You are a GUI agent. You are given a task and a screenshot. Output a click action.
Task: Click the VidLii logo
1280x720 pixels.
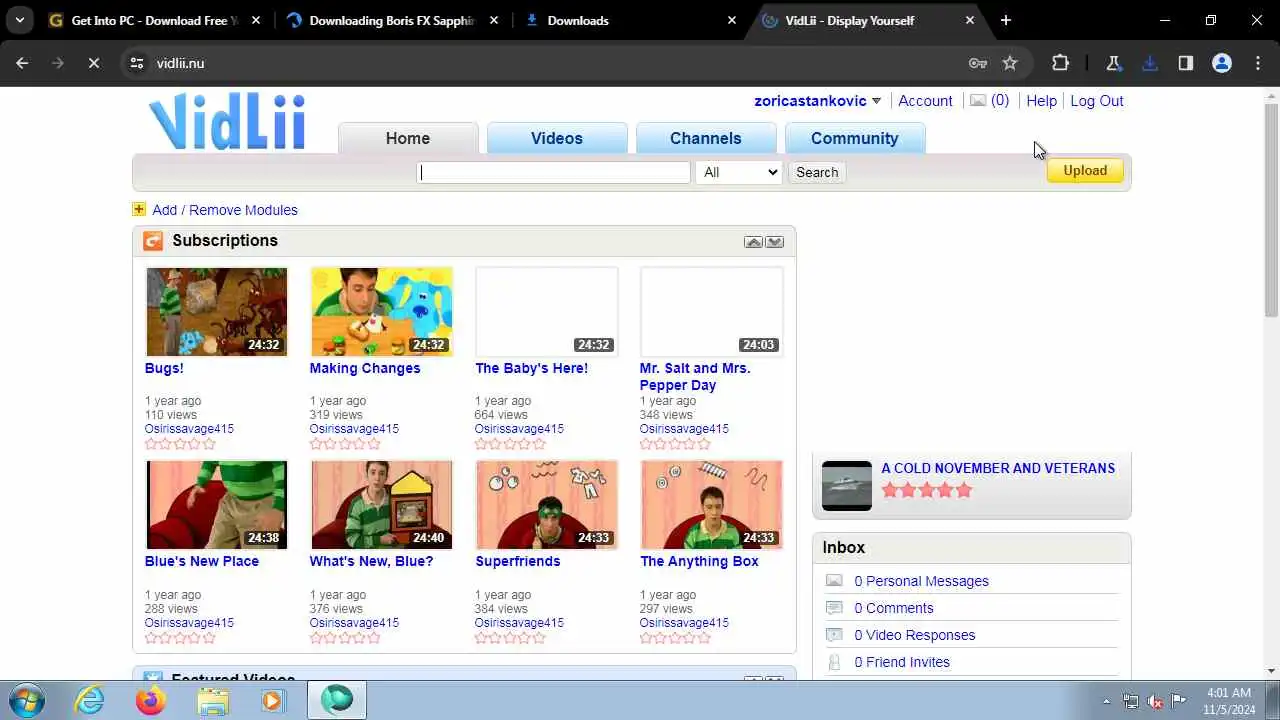click(x=227, y=121)
